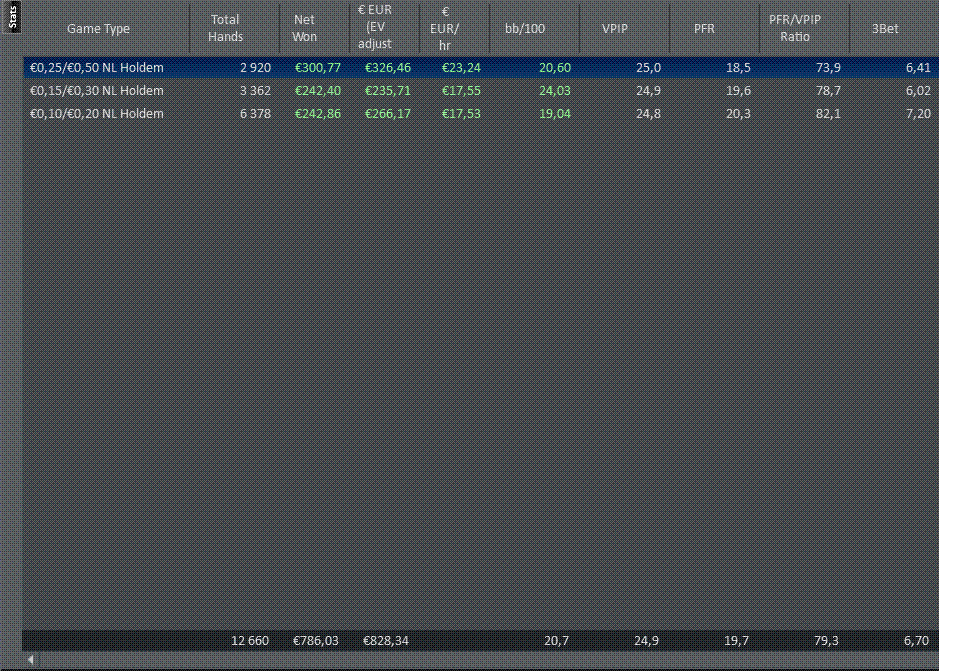The width and height of the screenshot is (960, 671).
Task: Click hourly rate value €17,55
Action: 461,91
